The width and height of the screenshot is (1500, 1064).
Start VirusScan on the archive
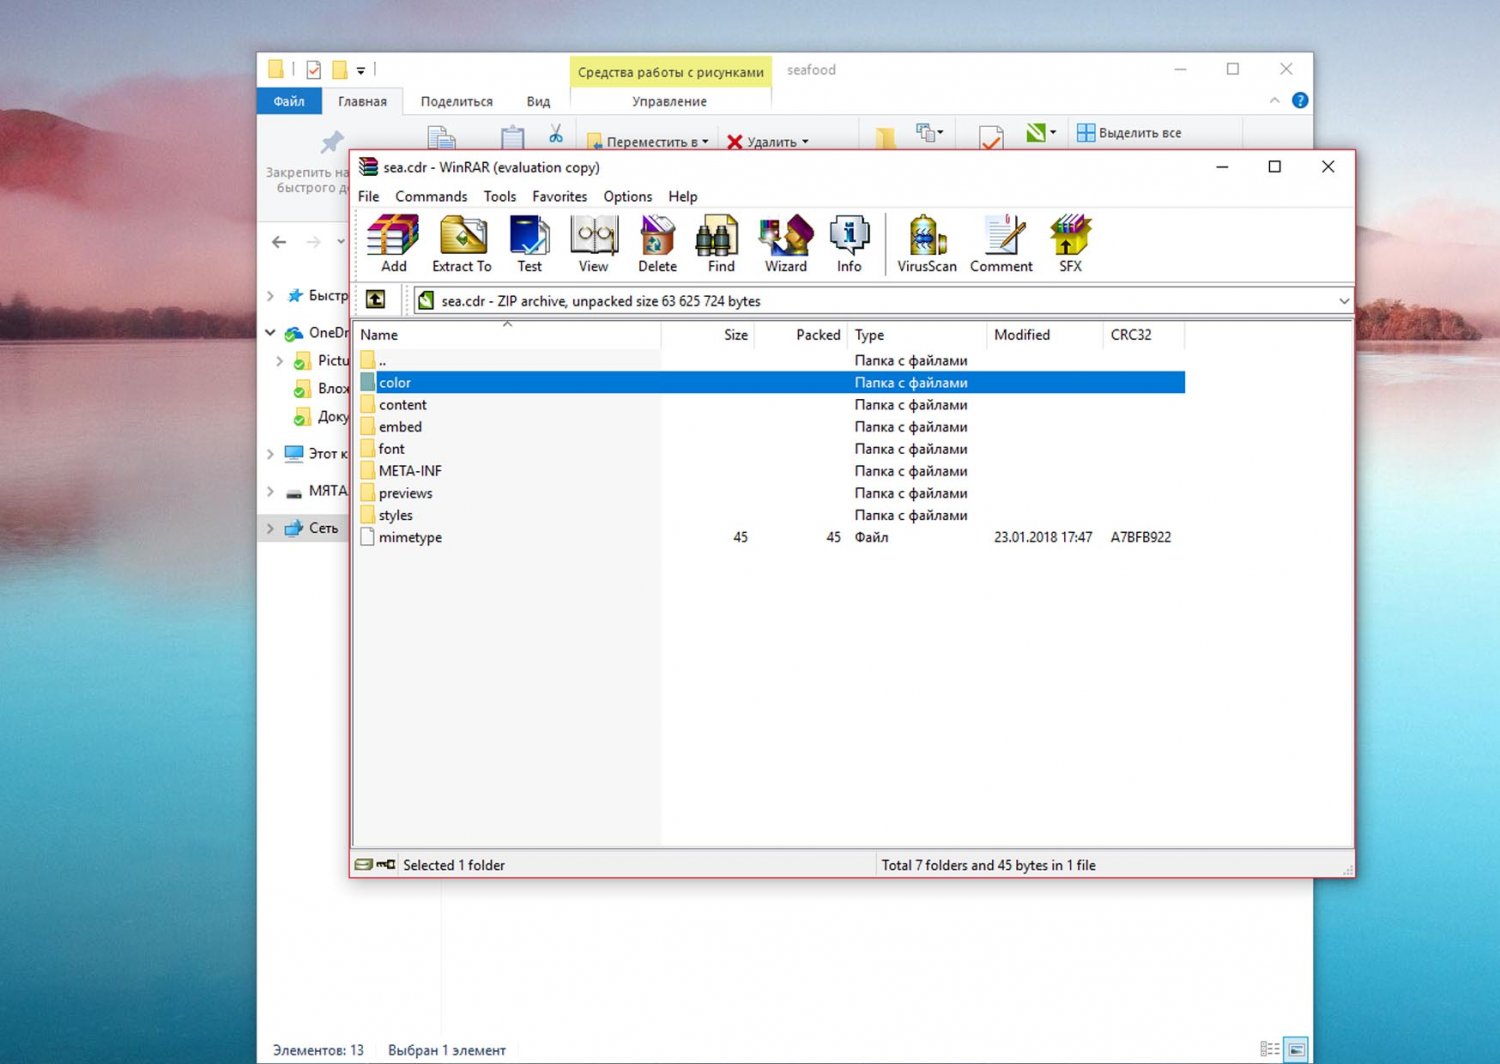point(926,243)
